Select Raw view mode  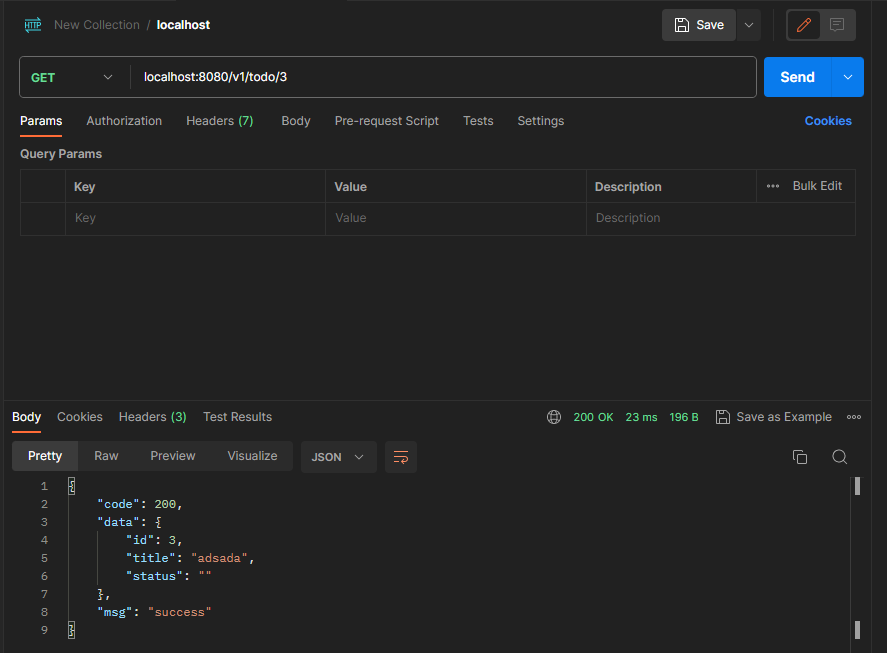tap(106, 456)
